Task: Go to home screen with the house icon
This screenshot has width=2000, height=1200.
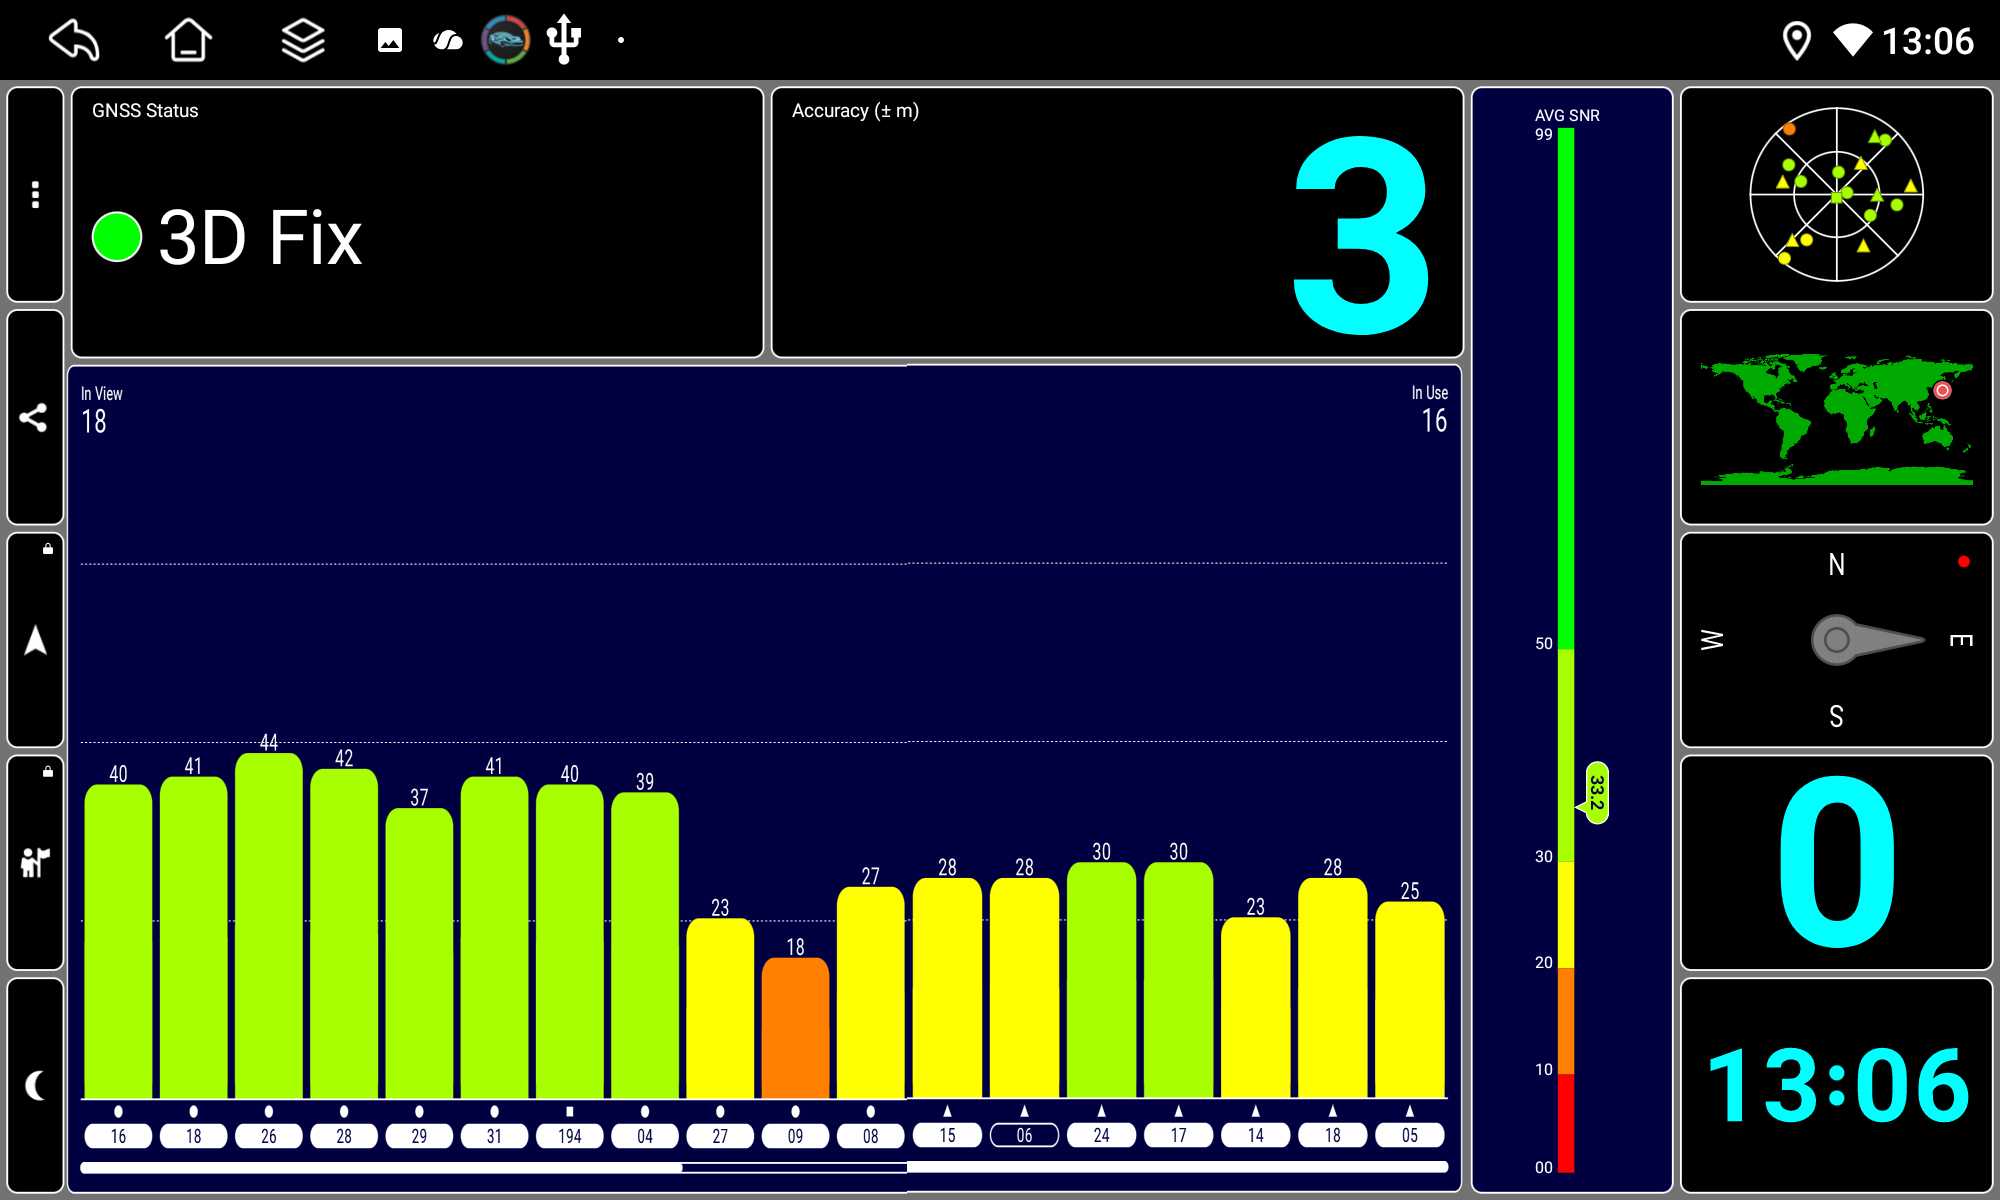Action: (x=187, y=41)
